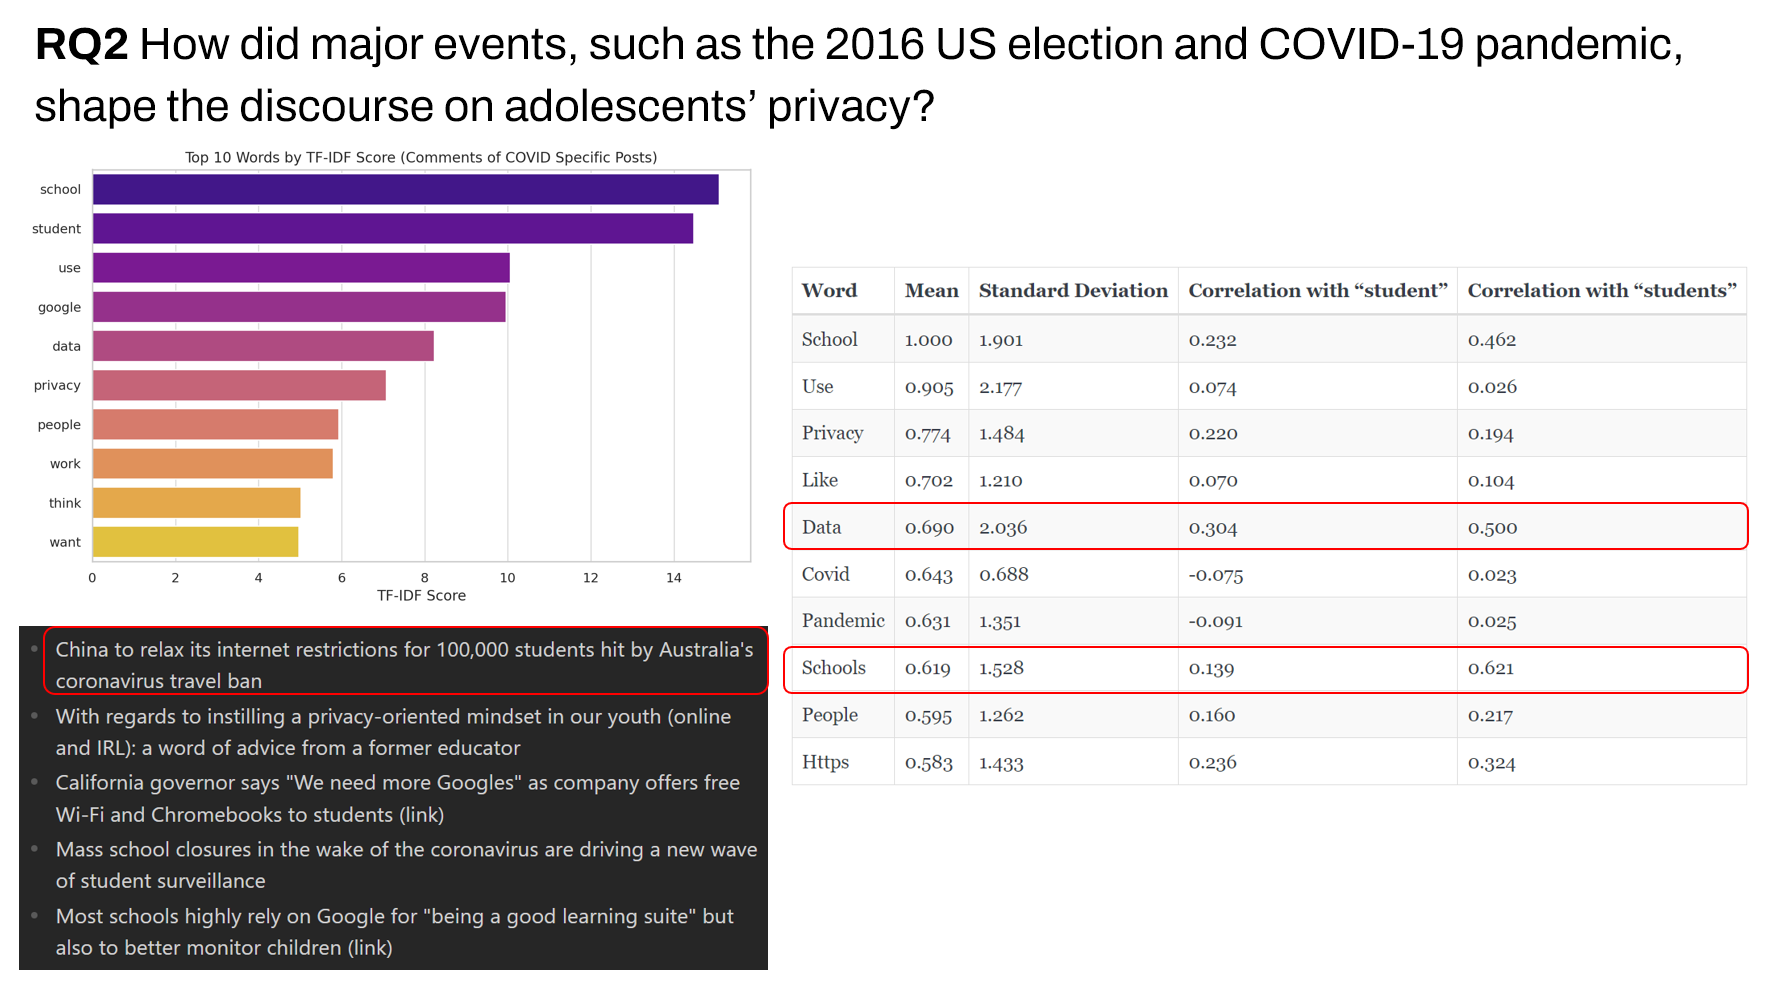Click the Correlation with "student" header
This screenshot has width=1770, height=986.
(x=1317, y=291)
